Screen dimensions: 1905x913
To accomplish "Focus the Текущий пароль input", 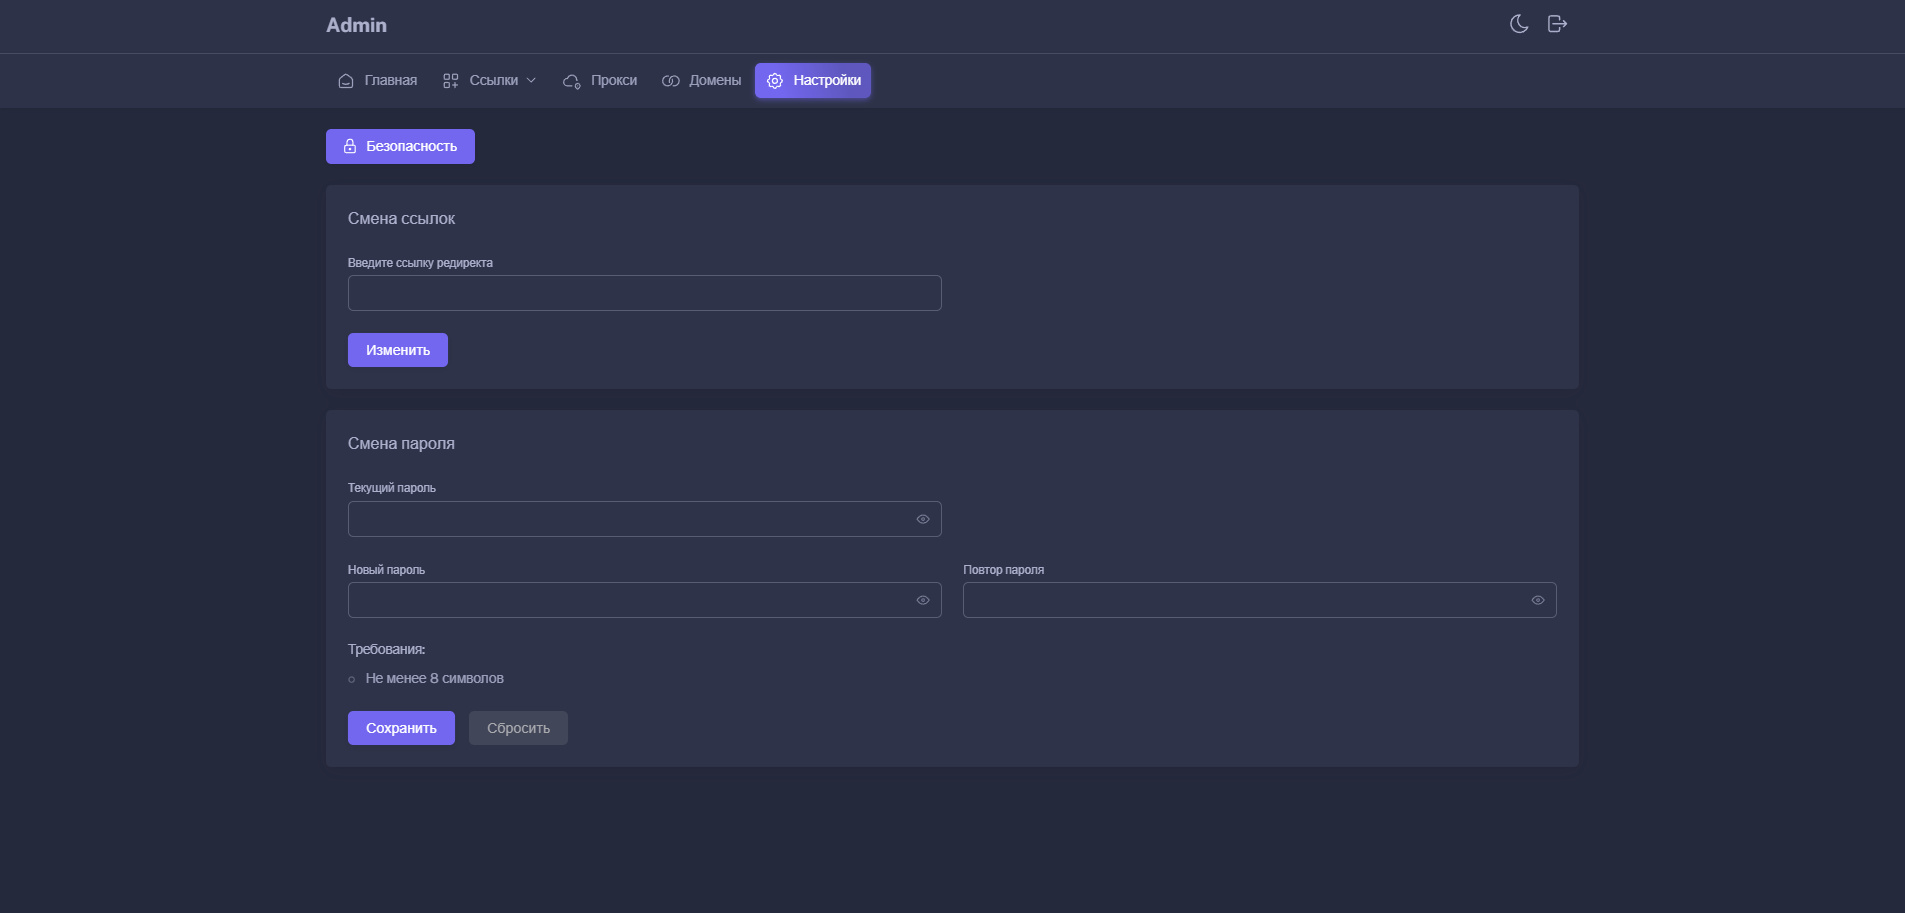I will tap(645, 519).
